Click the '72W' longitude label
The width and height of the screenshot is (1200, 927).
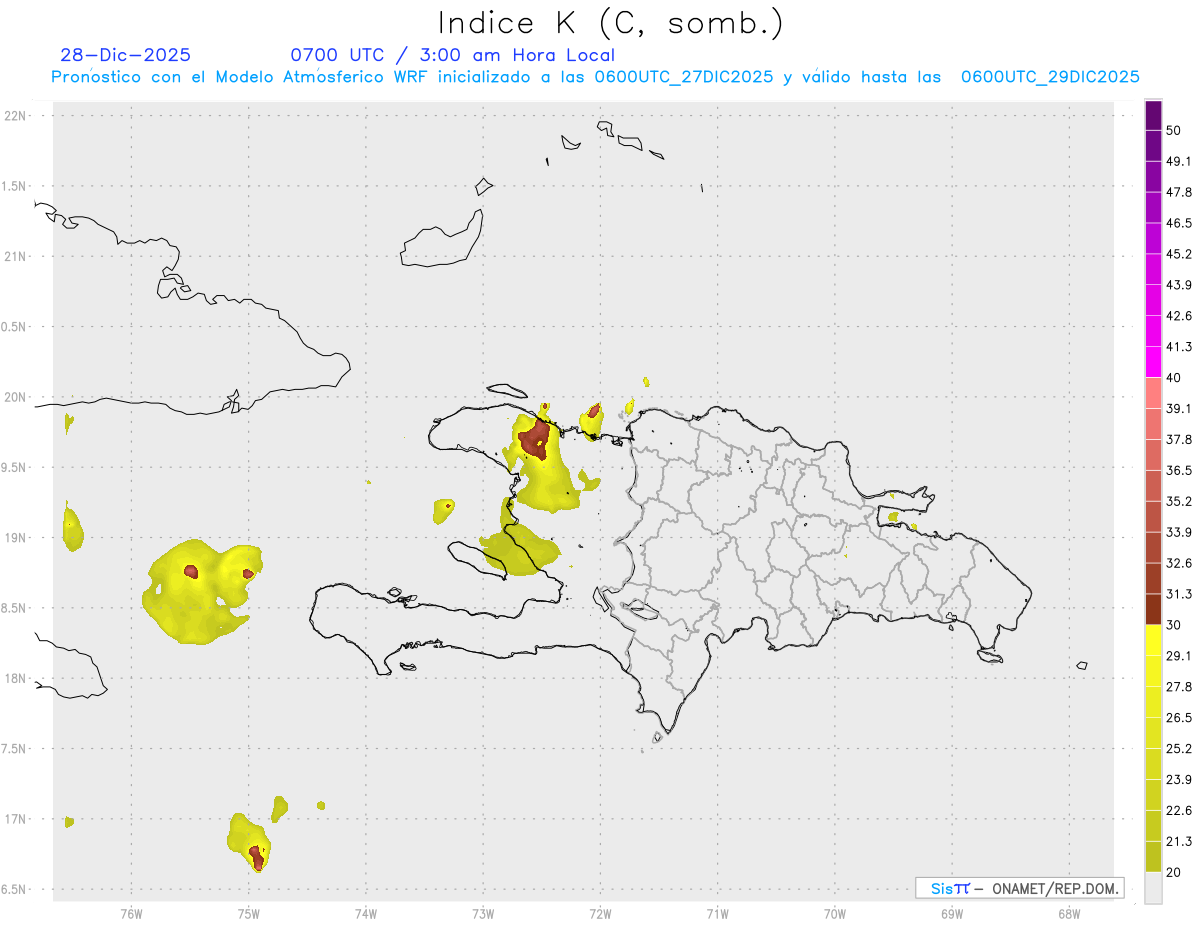(600, 913)
